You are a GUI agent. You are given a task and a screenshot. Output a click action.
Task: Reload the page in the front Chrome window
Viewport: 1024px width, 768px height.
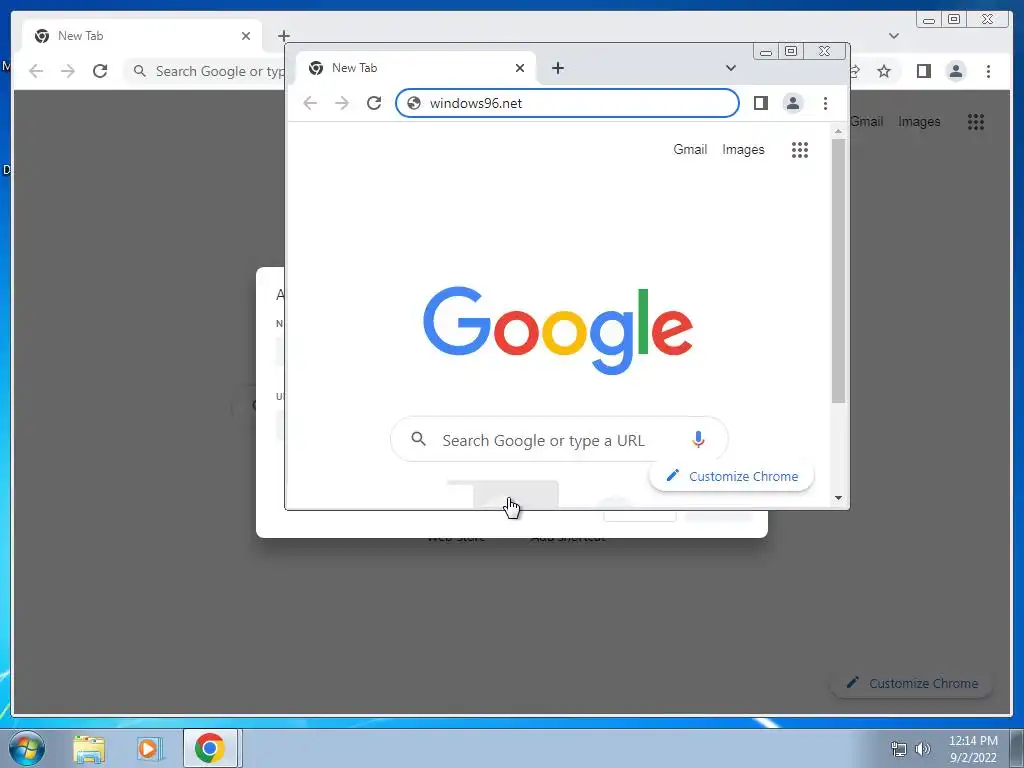coord(374,103)
